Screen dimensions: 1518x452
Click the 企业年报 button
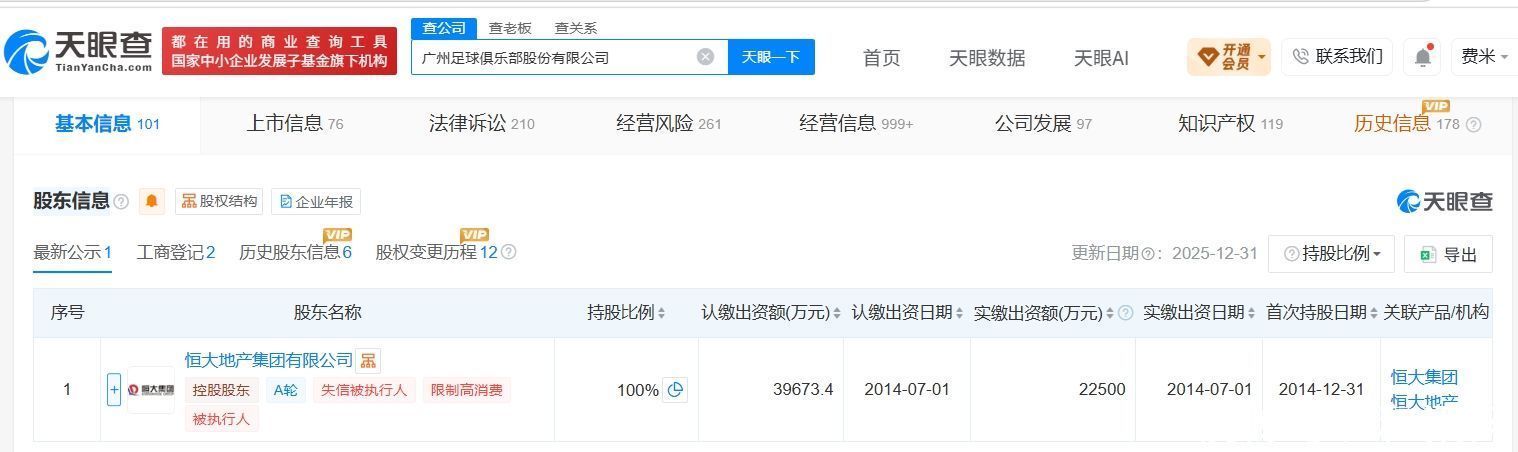tap(316, 201)
